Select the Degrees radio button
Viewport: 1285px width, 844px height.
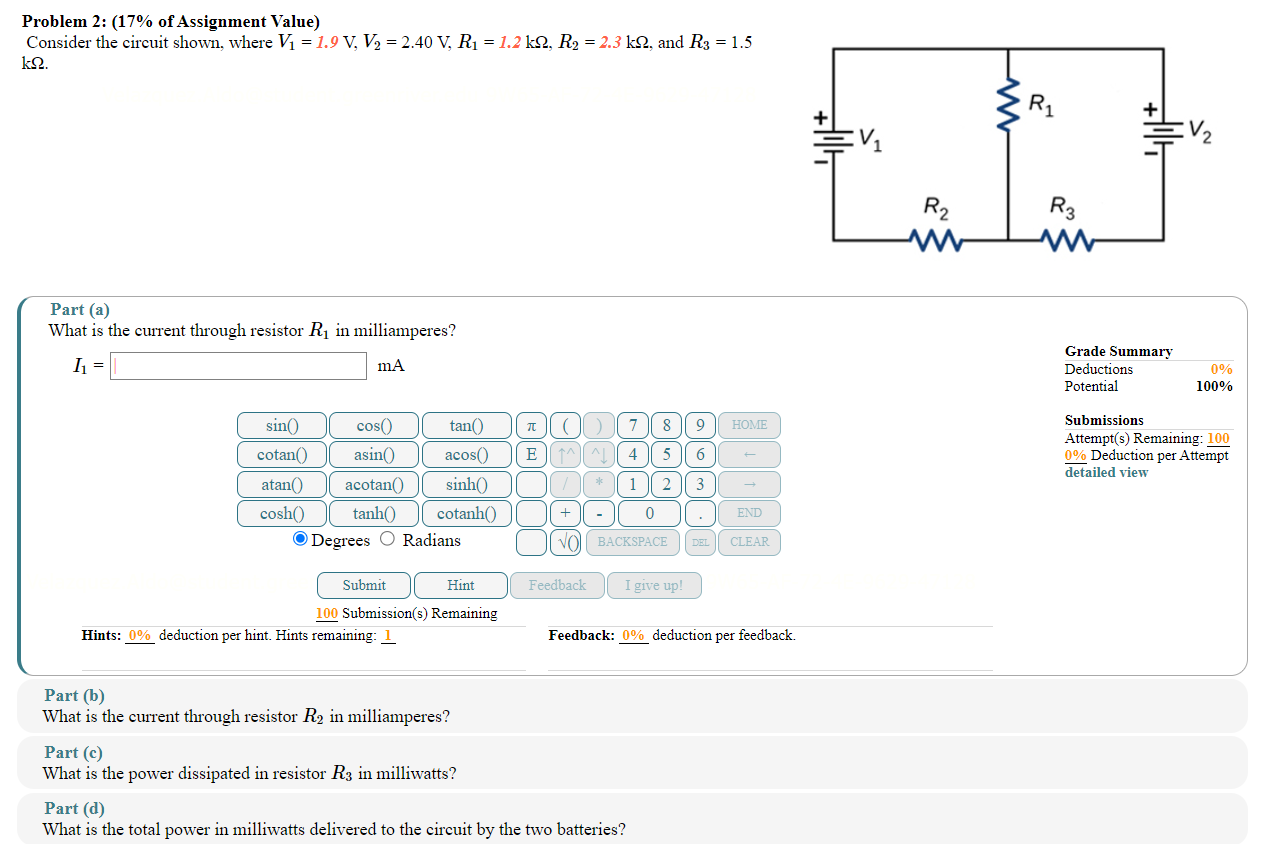[x=299, y=539]
